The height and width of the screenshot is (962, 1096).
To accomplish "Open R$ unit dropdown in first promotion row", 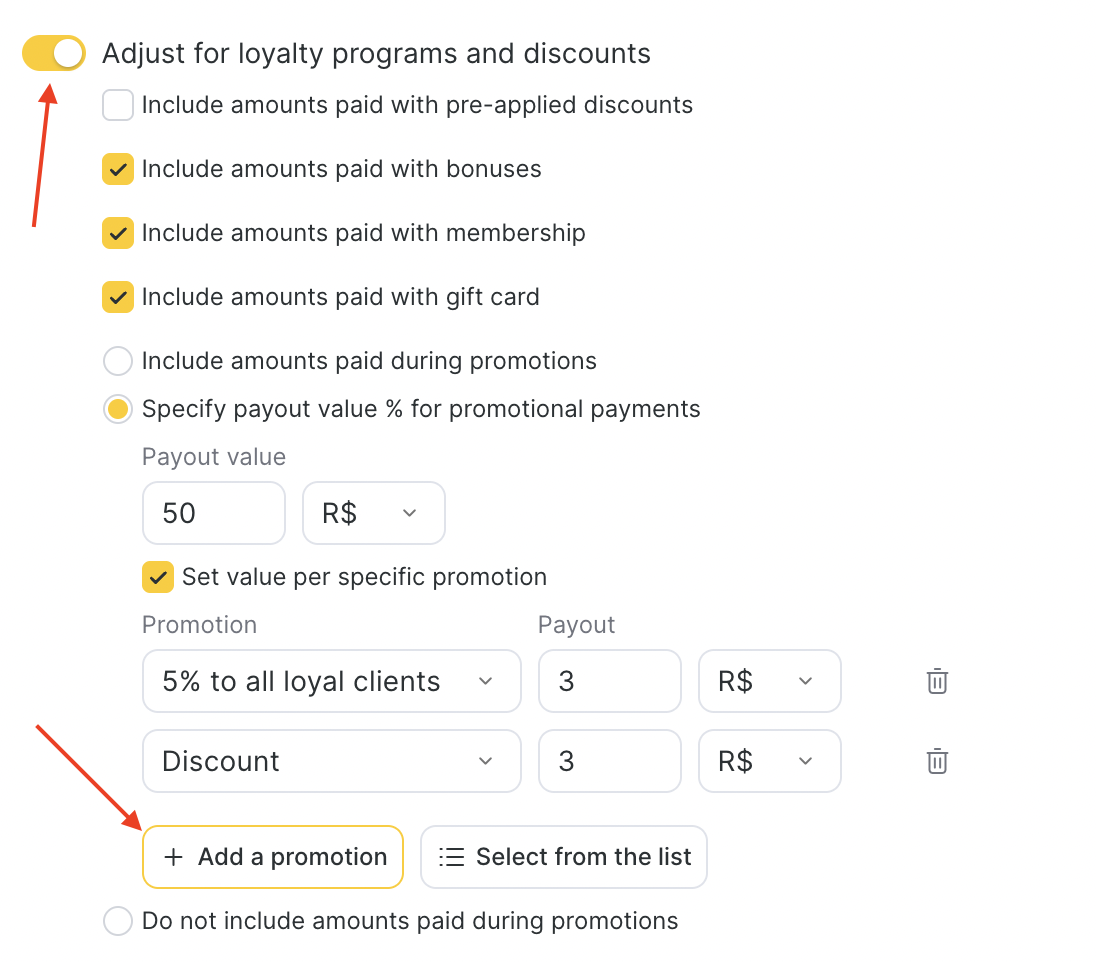I will click(770, 681).
